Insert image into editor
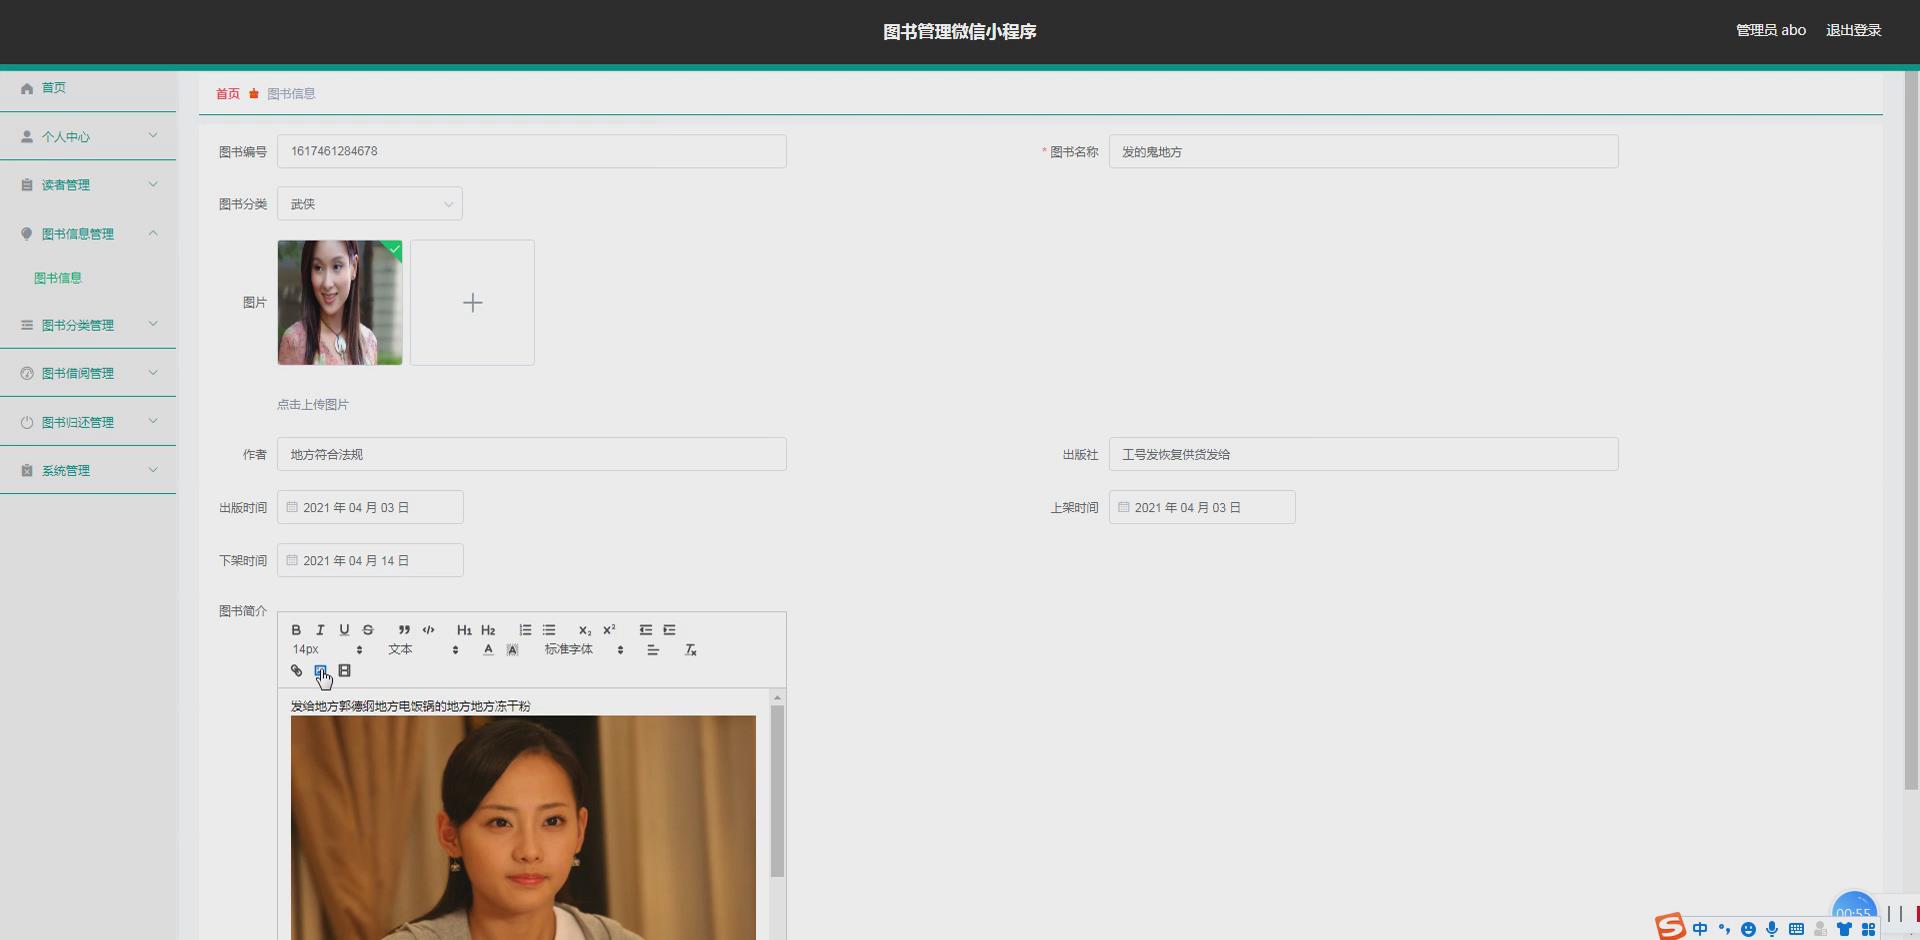This screenshot has height=940, width=1920. point(320,671)
